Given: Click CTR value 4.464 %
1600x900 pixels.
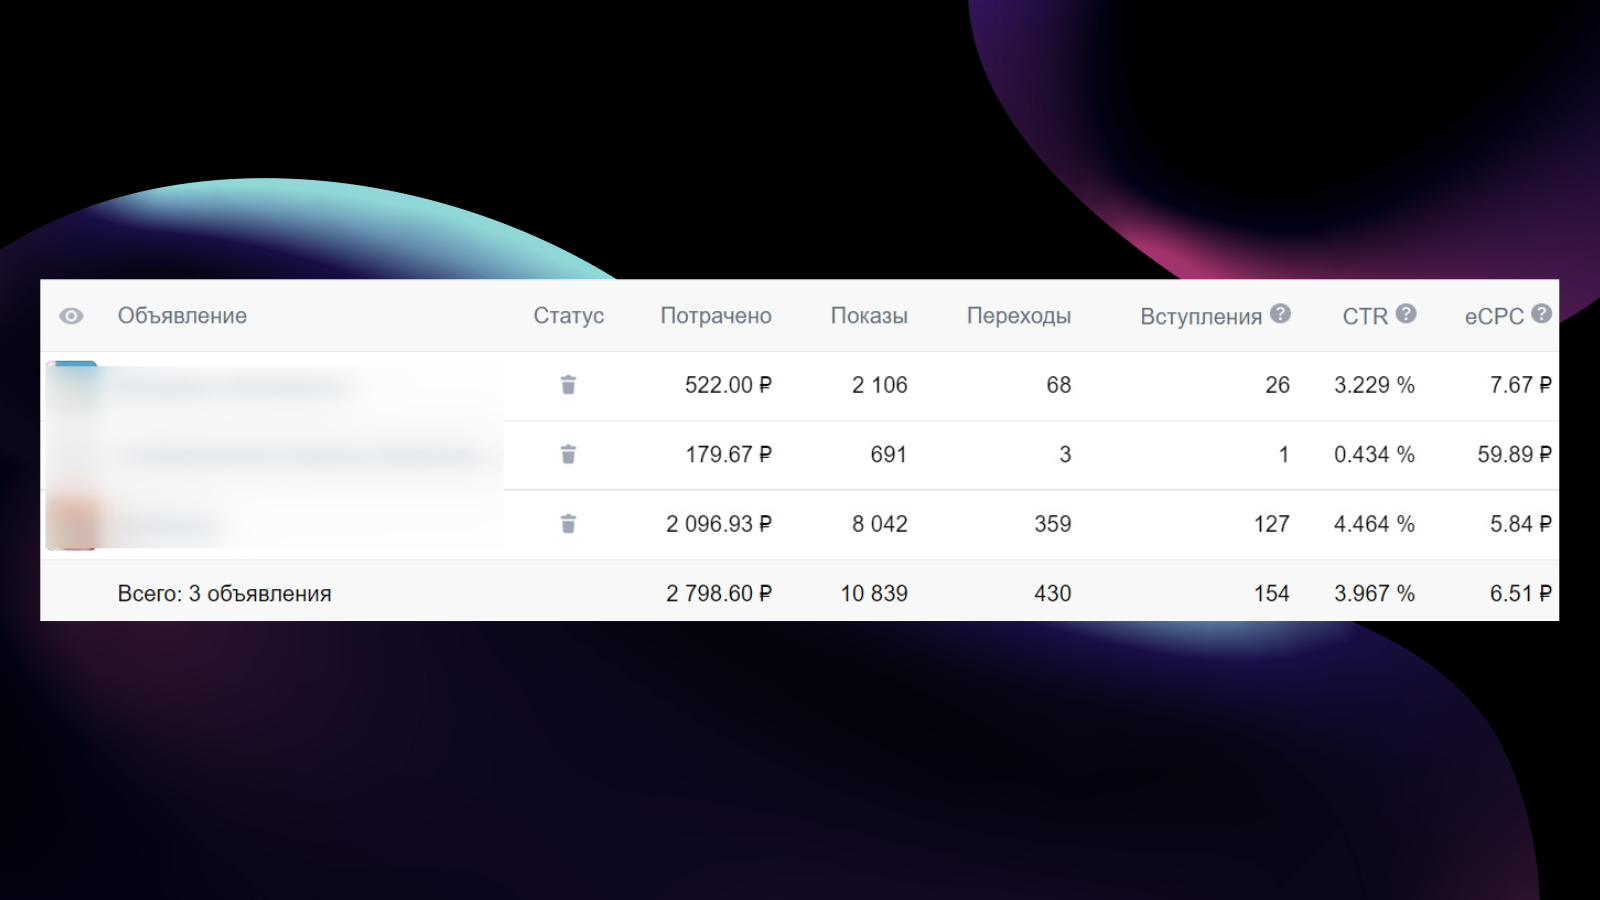Looking at the screenshot, I should click(x=1375, y=524).
